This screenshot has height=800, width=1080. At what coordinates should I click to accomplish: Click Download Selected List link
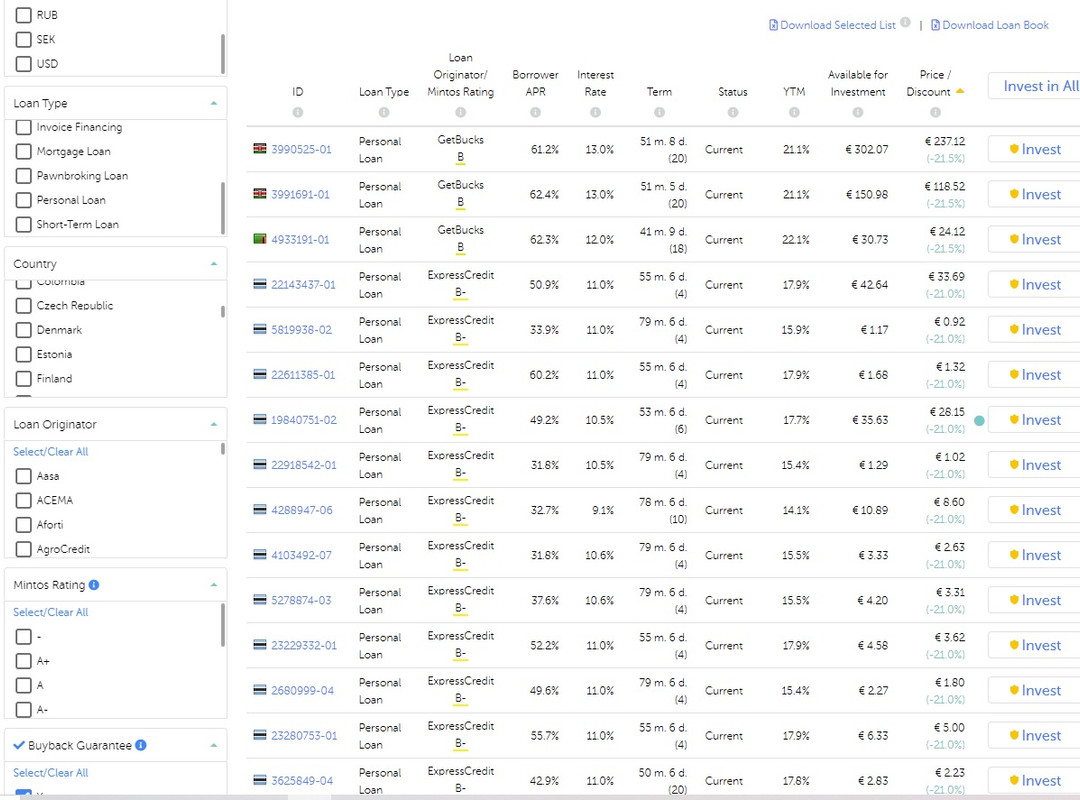click(x=838, y=25)
